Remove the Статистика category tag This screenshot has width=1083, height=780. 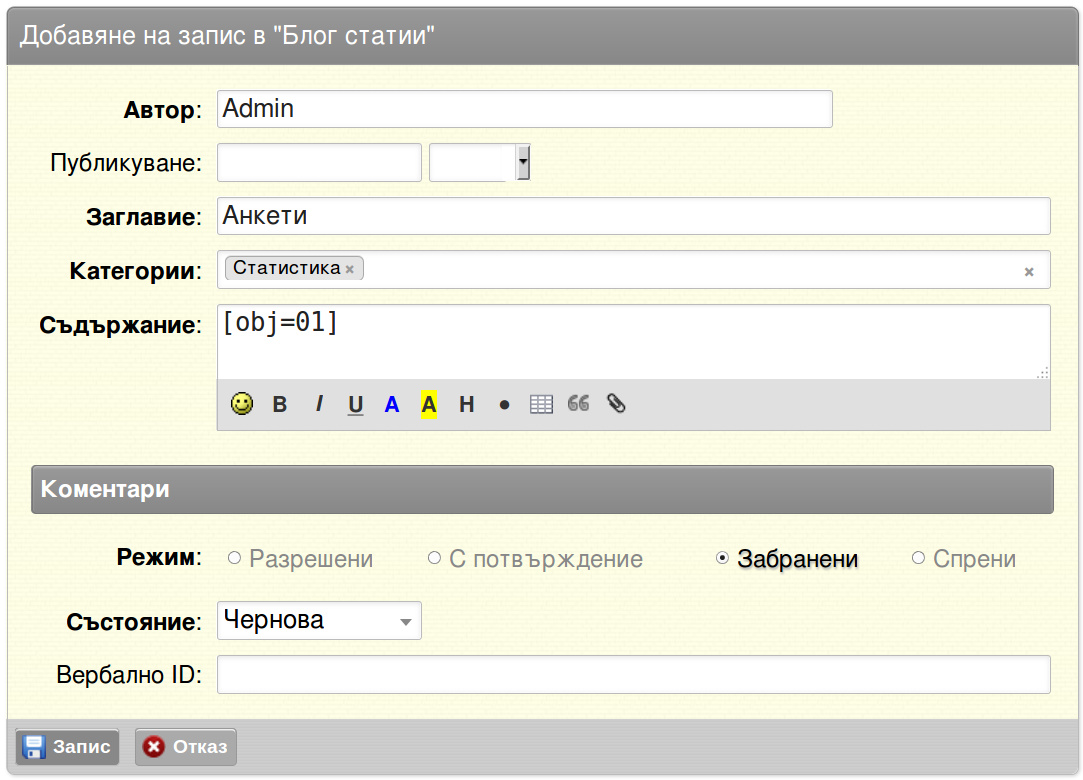pos(349,269)
